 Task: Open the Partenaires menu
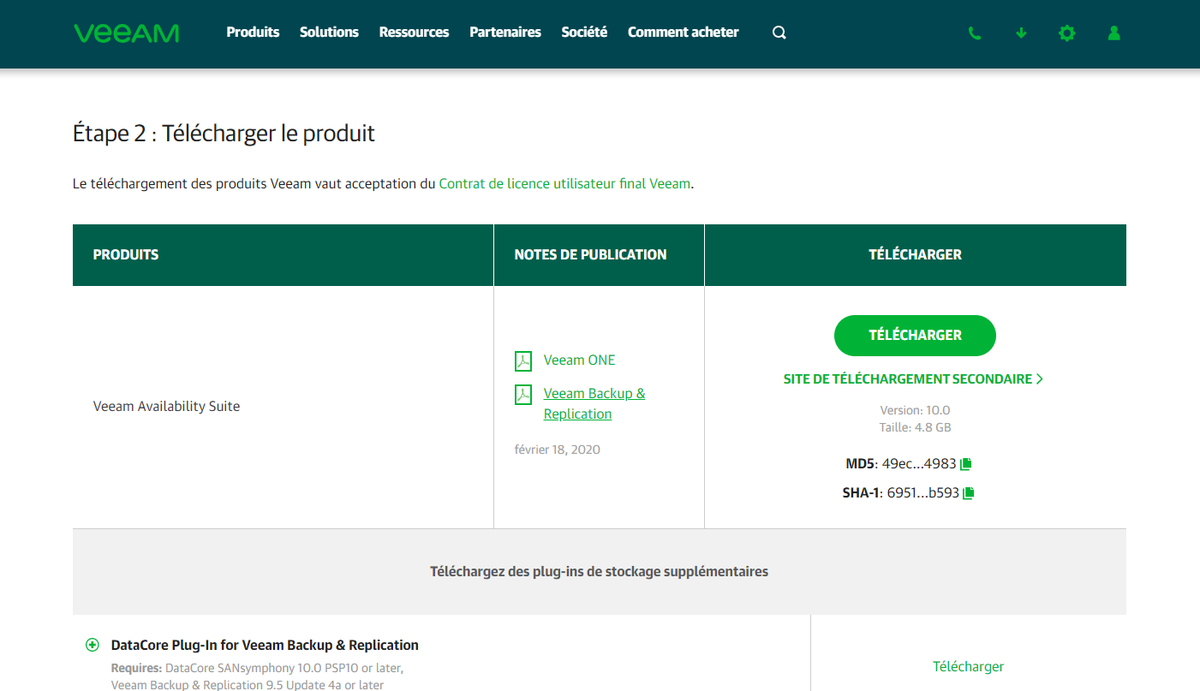click(505, 32)
